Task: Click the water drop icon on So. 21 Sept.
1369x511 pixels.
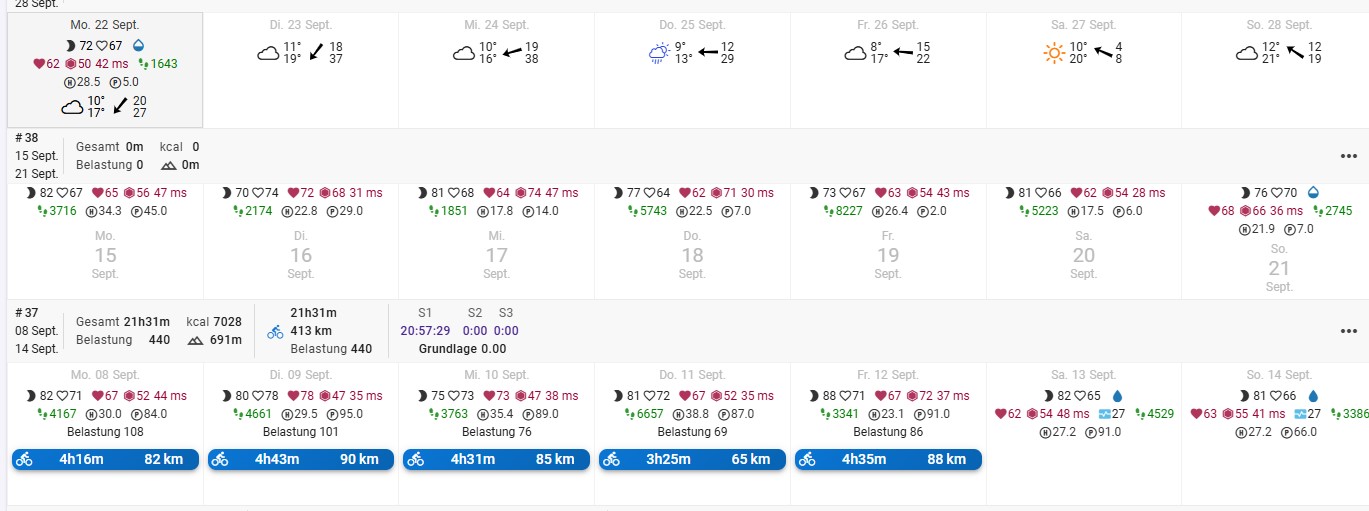Action: tap(1313, 193)
